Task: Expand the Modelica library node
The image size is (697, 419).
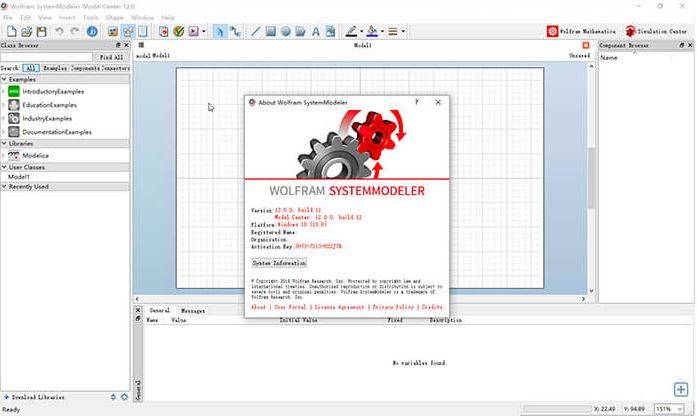Action: tap(3, 156)
